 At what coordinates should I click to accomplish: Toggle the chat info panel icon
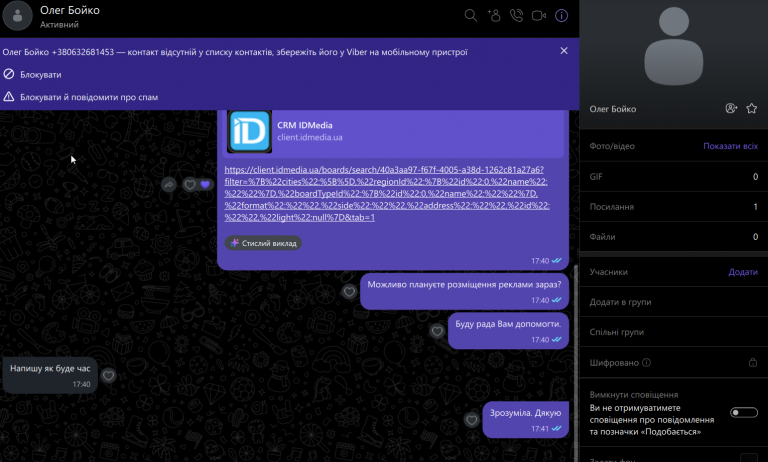pyautogui.click(x=561, y=16)
